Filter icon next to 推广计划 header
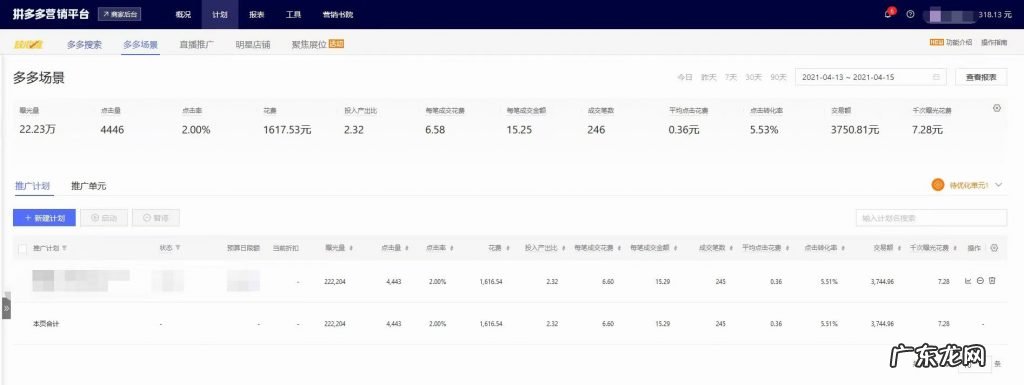The height and width of the screenshot is (385, 1024). pyautogui.click(x=64, y=248)
